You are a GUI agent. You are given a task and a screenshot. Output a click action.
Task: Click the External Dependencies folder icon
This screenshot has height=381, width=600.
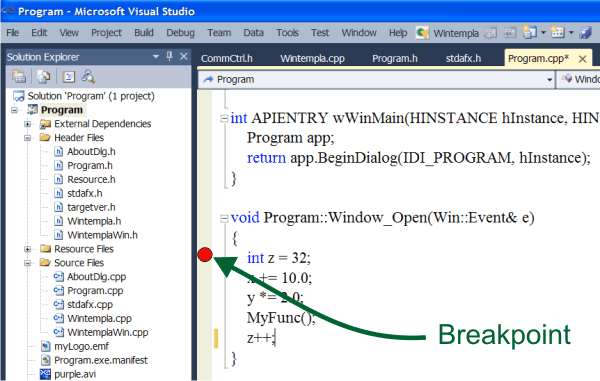[x=45, y=124]
